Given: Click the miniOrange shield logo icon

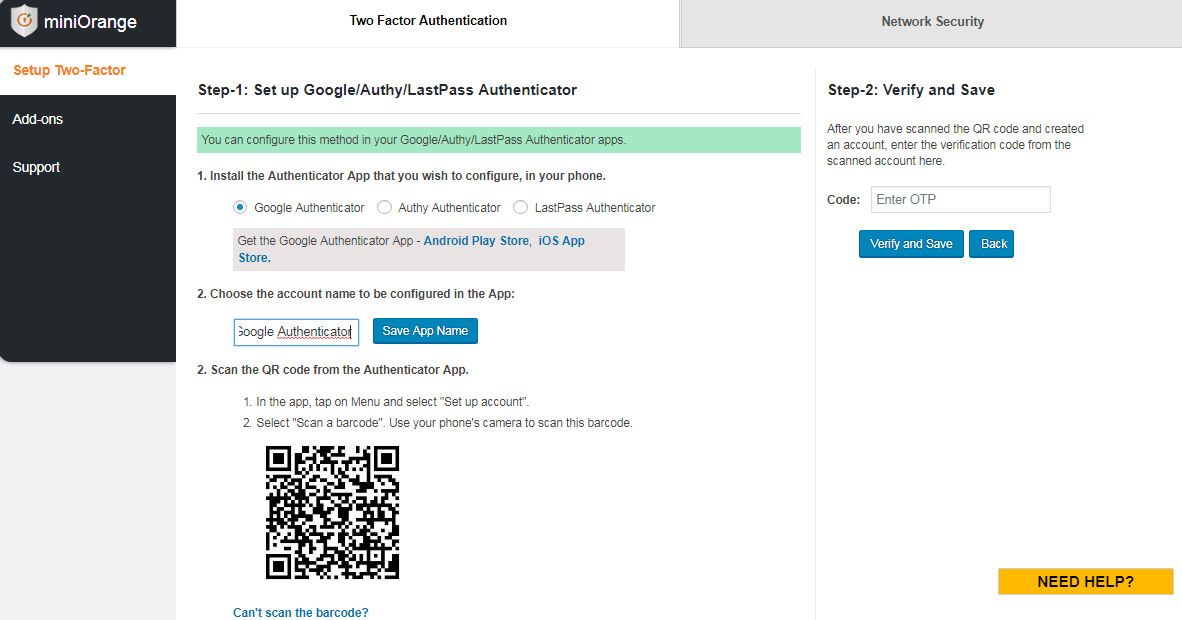Looking at the screenshot, I should 24,20.
